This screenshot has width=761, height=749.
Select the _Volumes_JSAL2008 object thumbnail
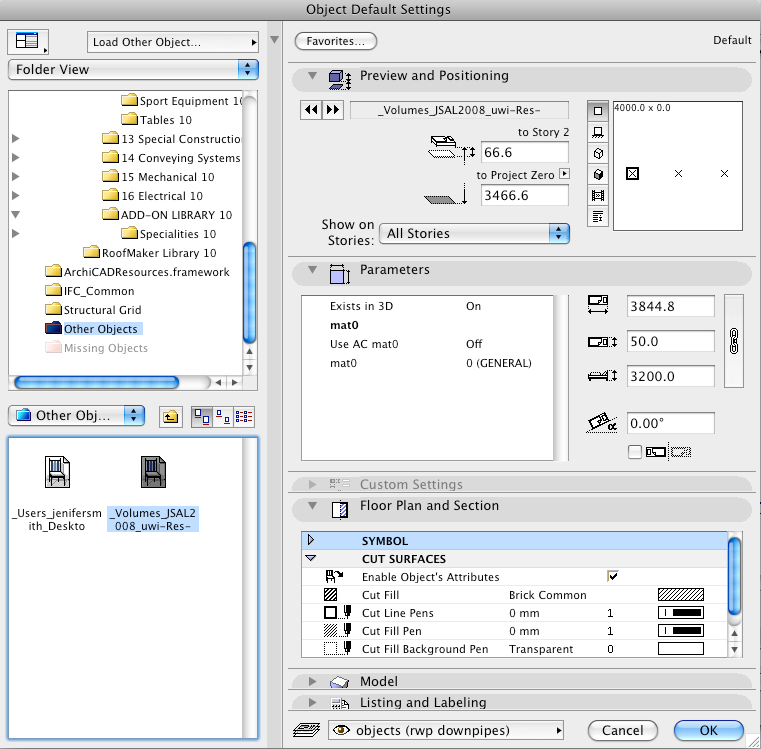point(153,471)
